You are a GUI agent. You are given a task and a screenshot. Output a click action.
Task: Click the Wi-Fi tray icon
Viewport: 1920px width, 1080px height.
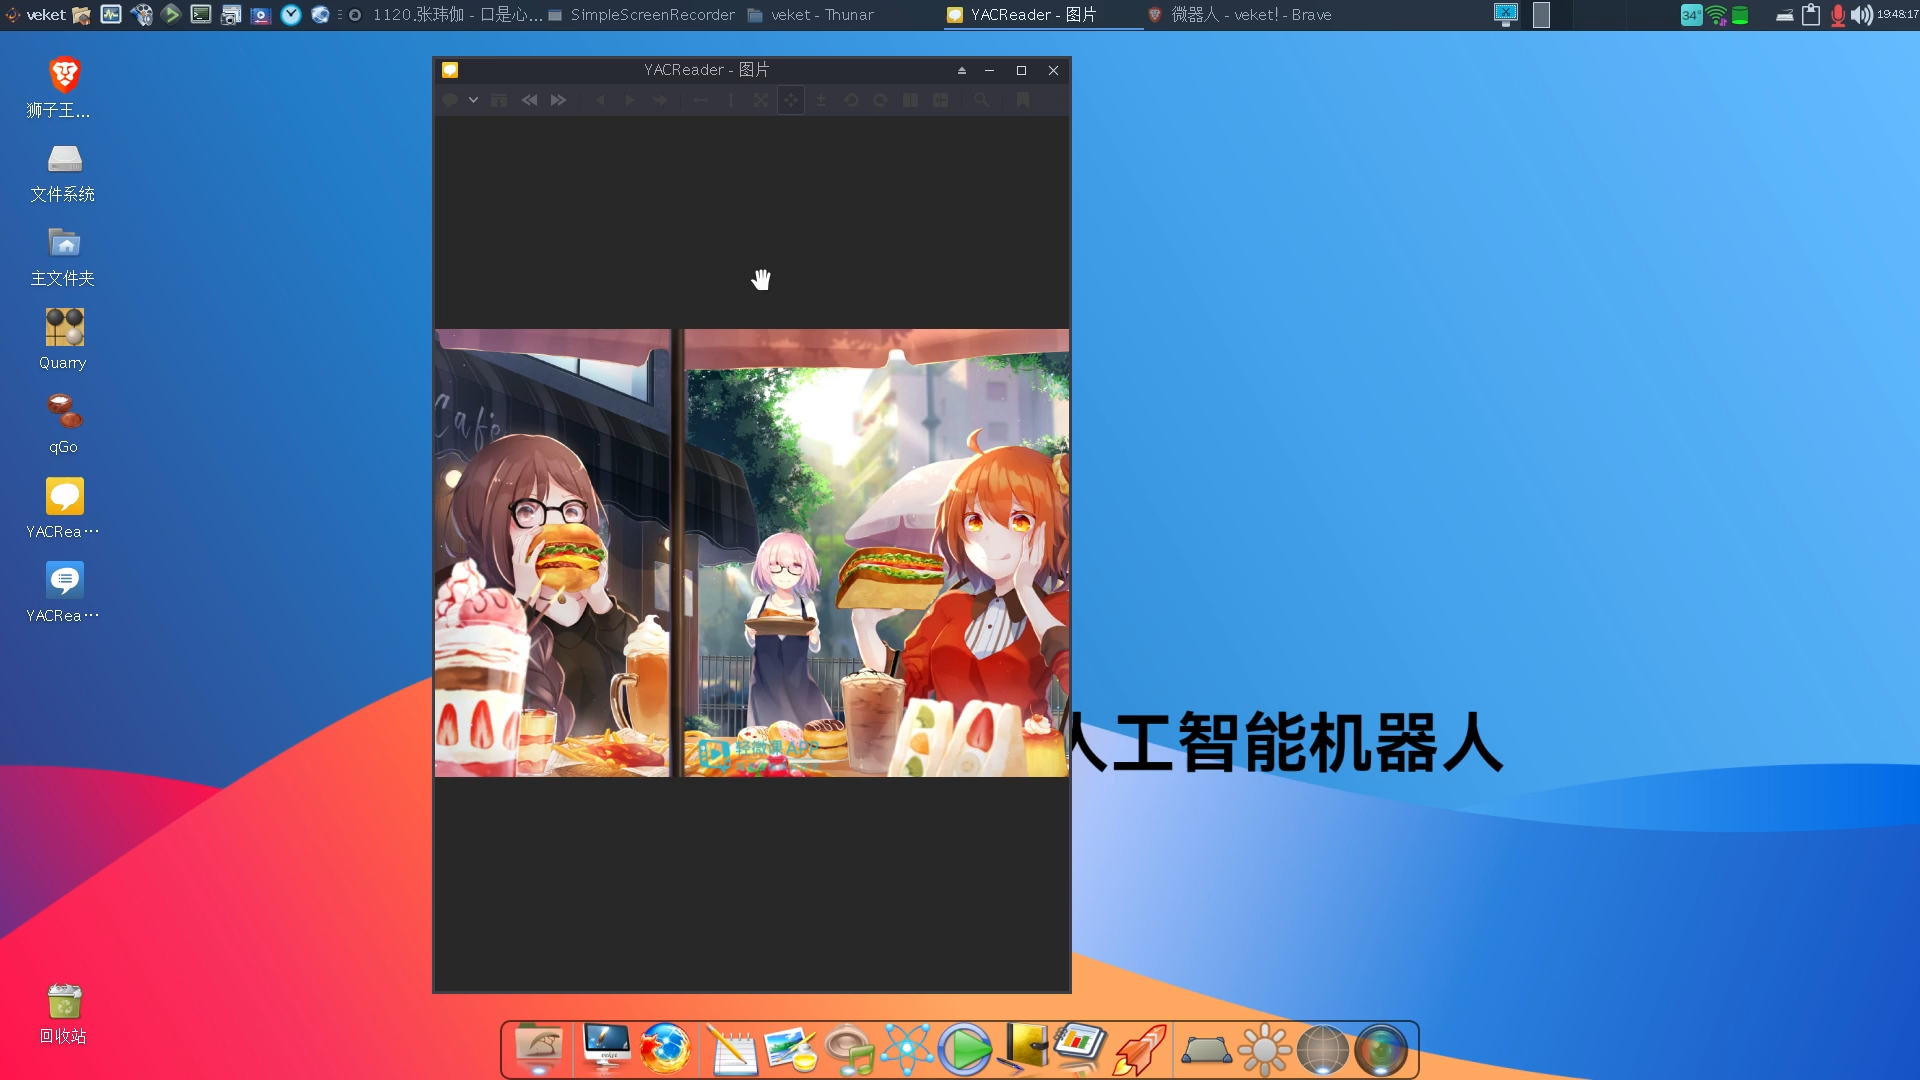click(x=1717, y=15)
